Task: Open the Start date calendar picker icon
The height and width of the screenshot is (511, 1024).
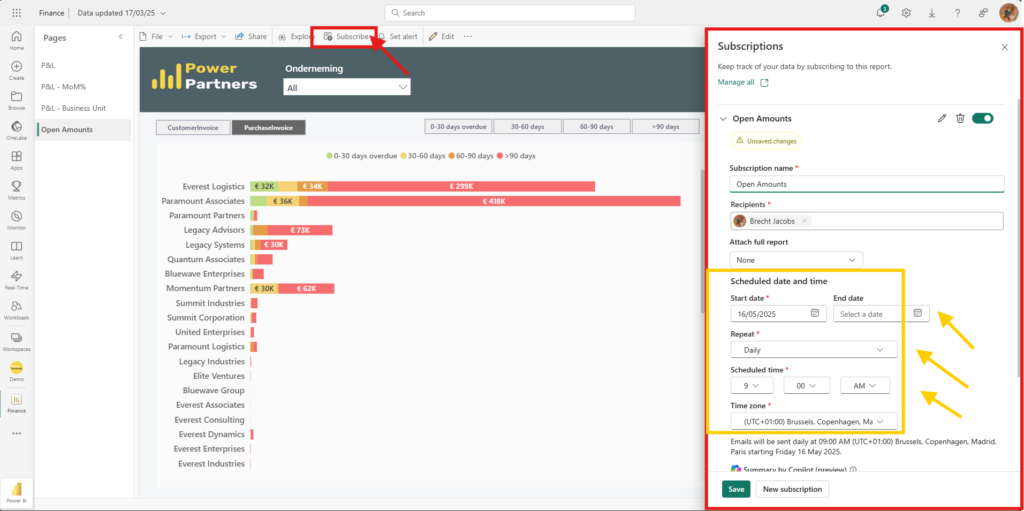Action: 814,314
